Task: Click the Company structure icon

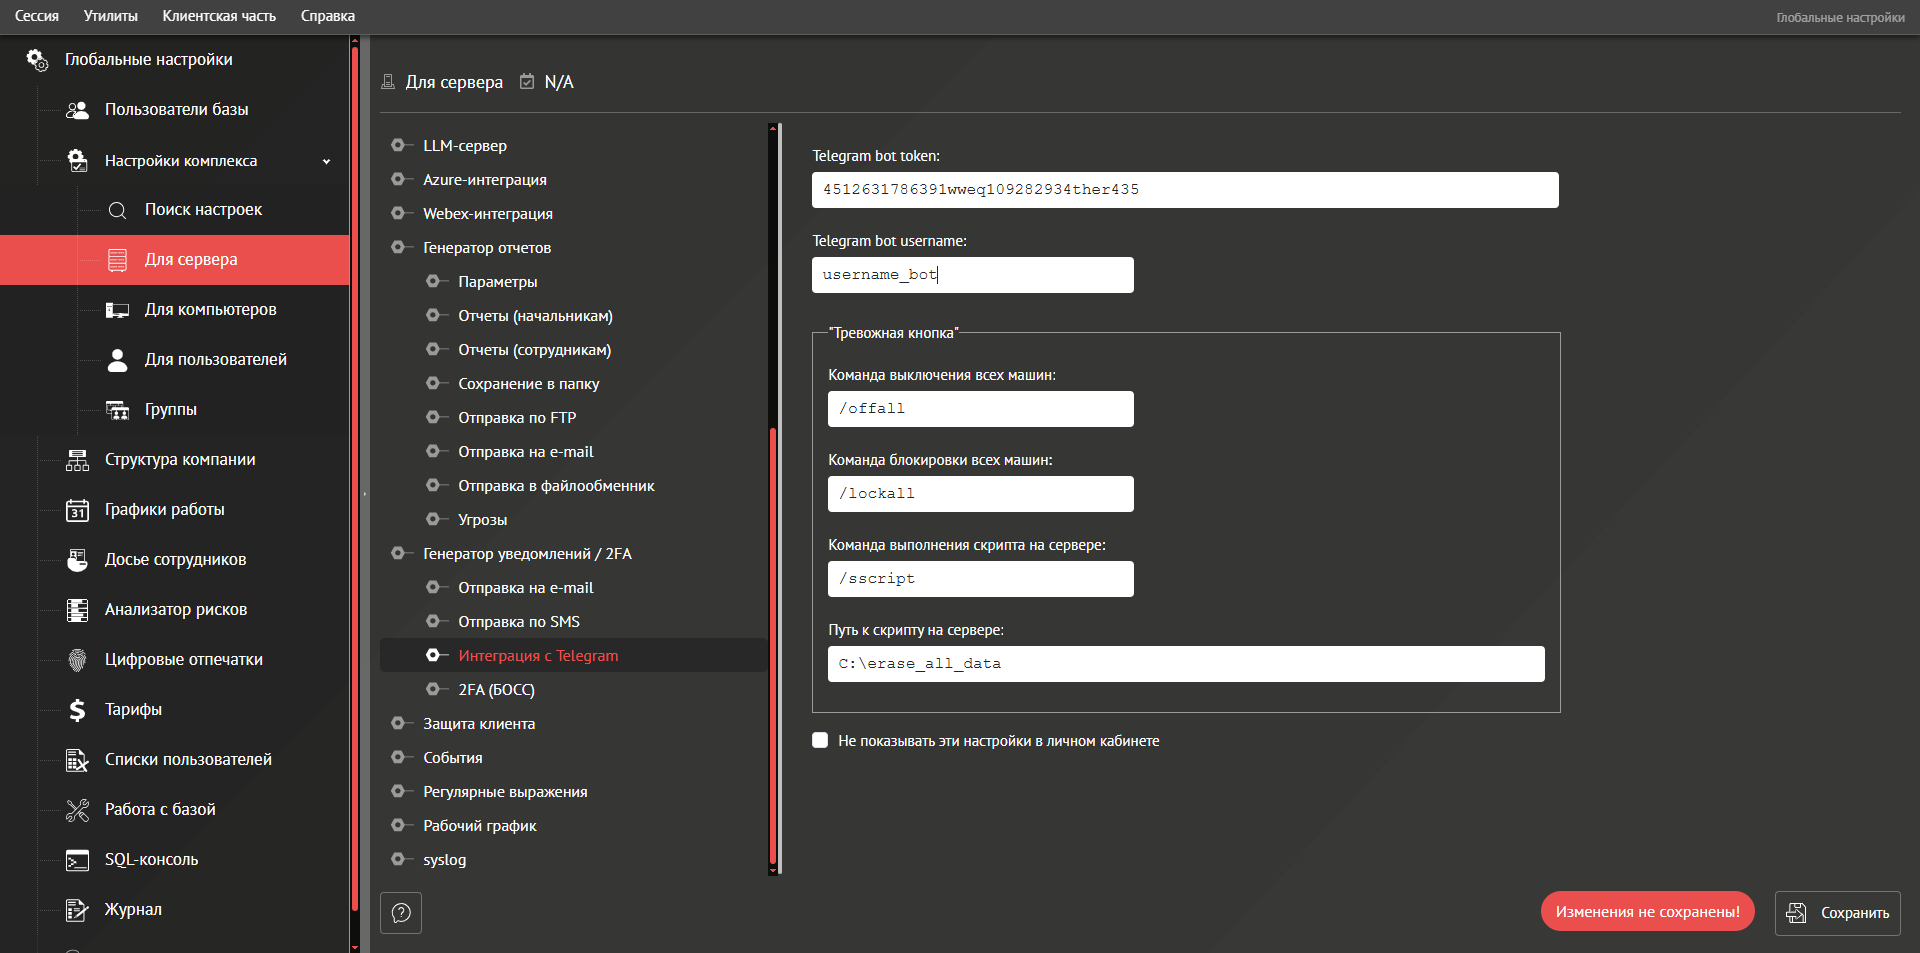Action: (77, 460)
